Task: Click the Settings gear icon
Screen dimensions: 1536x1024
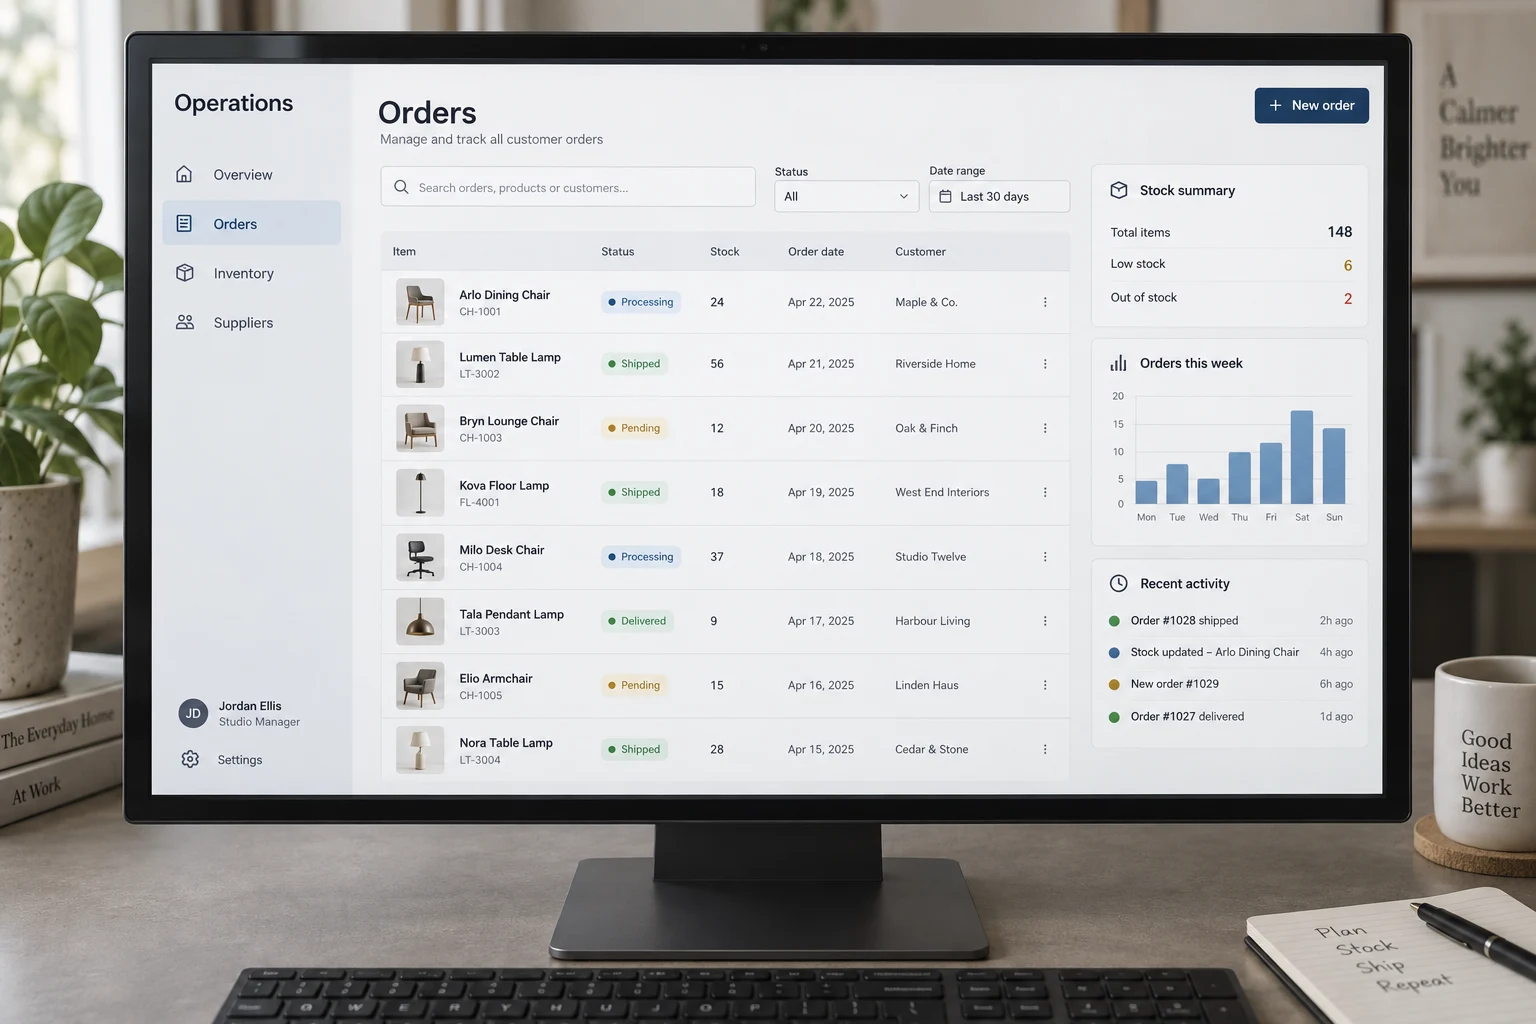Action: tap(190, 759)
